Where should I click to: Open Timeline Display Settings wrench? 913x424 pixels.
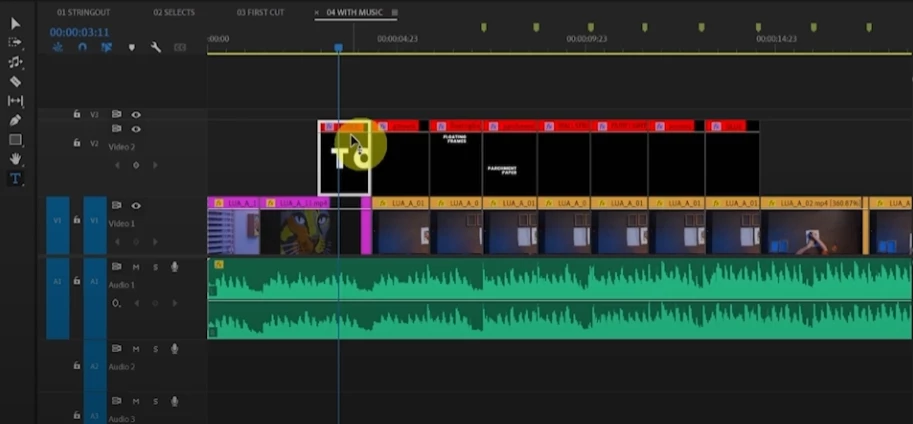155,47
